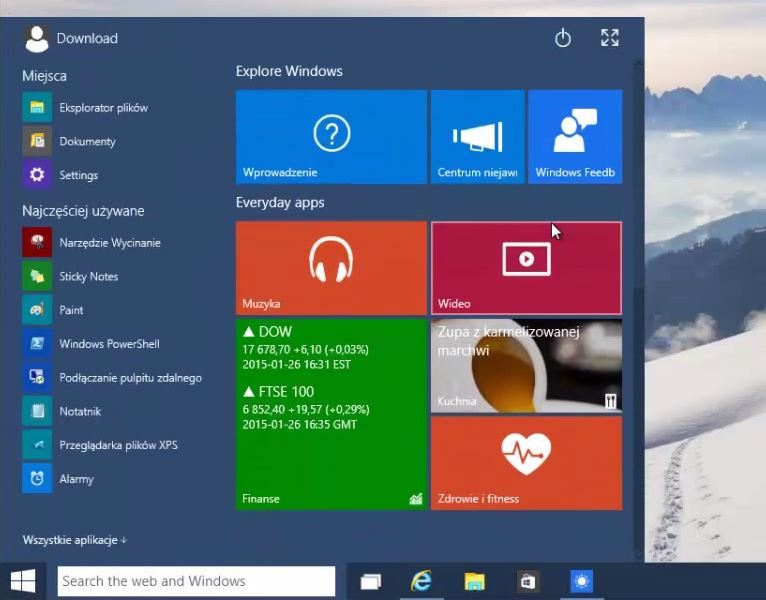Click the Explore Windows group heading
766x600 pixels.
point(289,71)
